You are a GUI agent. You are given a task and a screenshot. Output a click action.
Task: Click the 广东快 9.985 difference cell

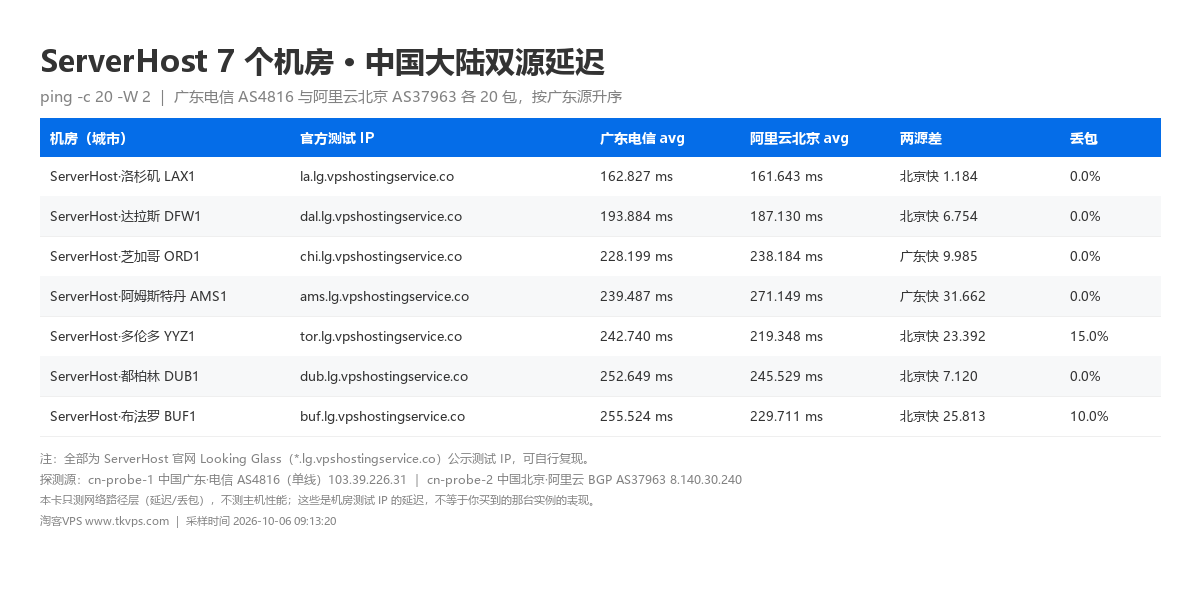point(939,256)
